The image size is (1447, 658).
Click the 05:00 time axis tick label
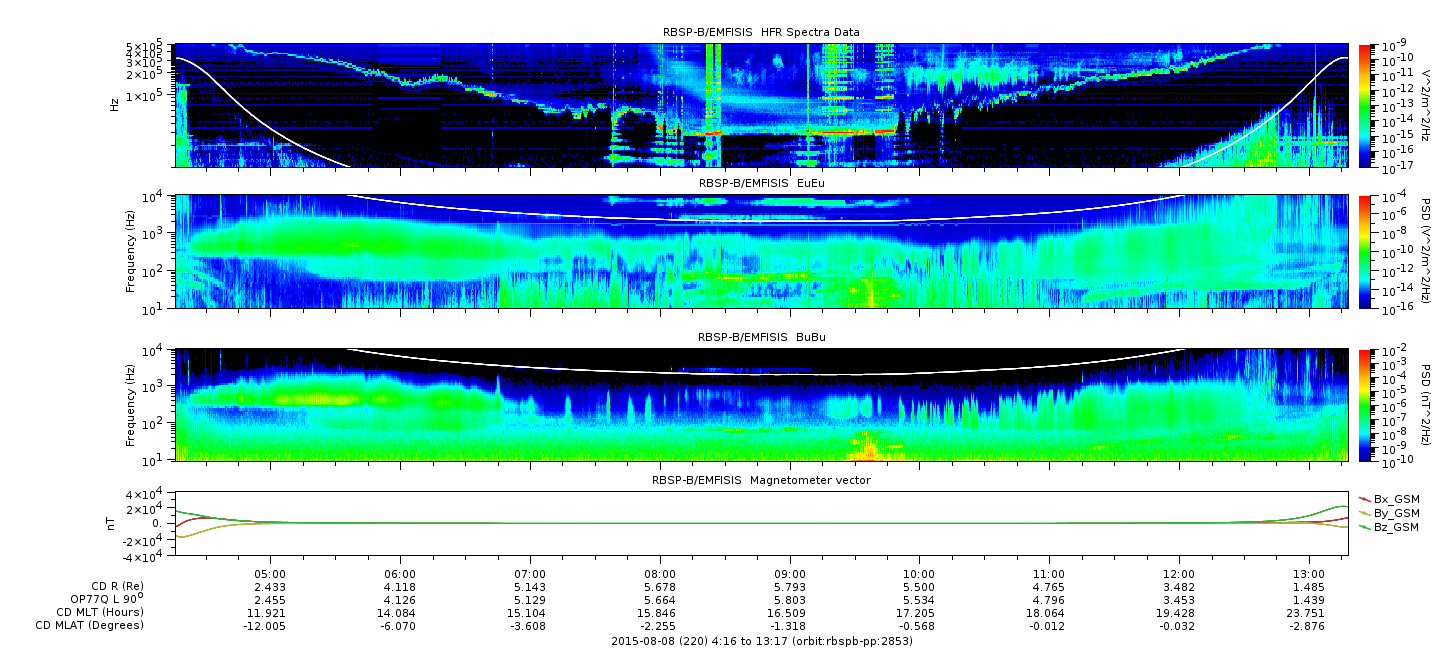(x=270, y=575)
